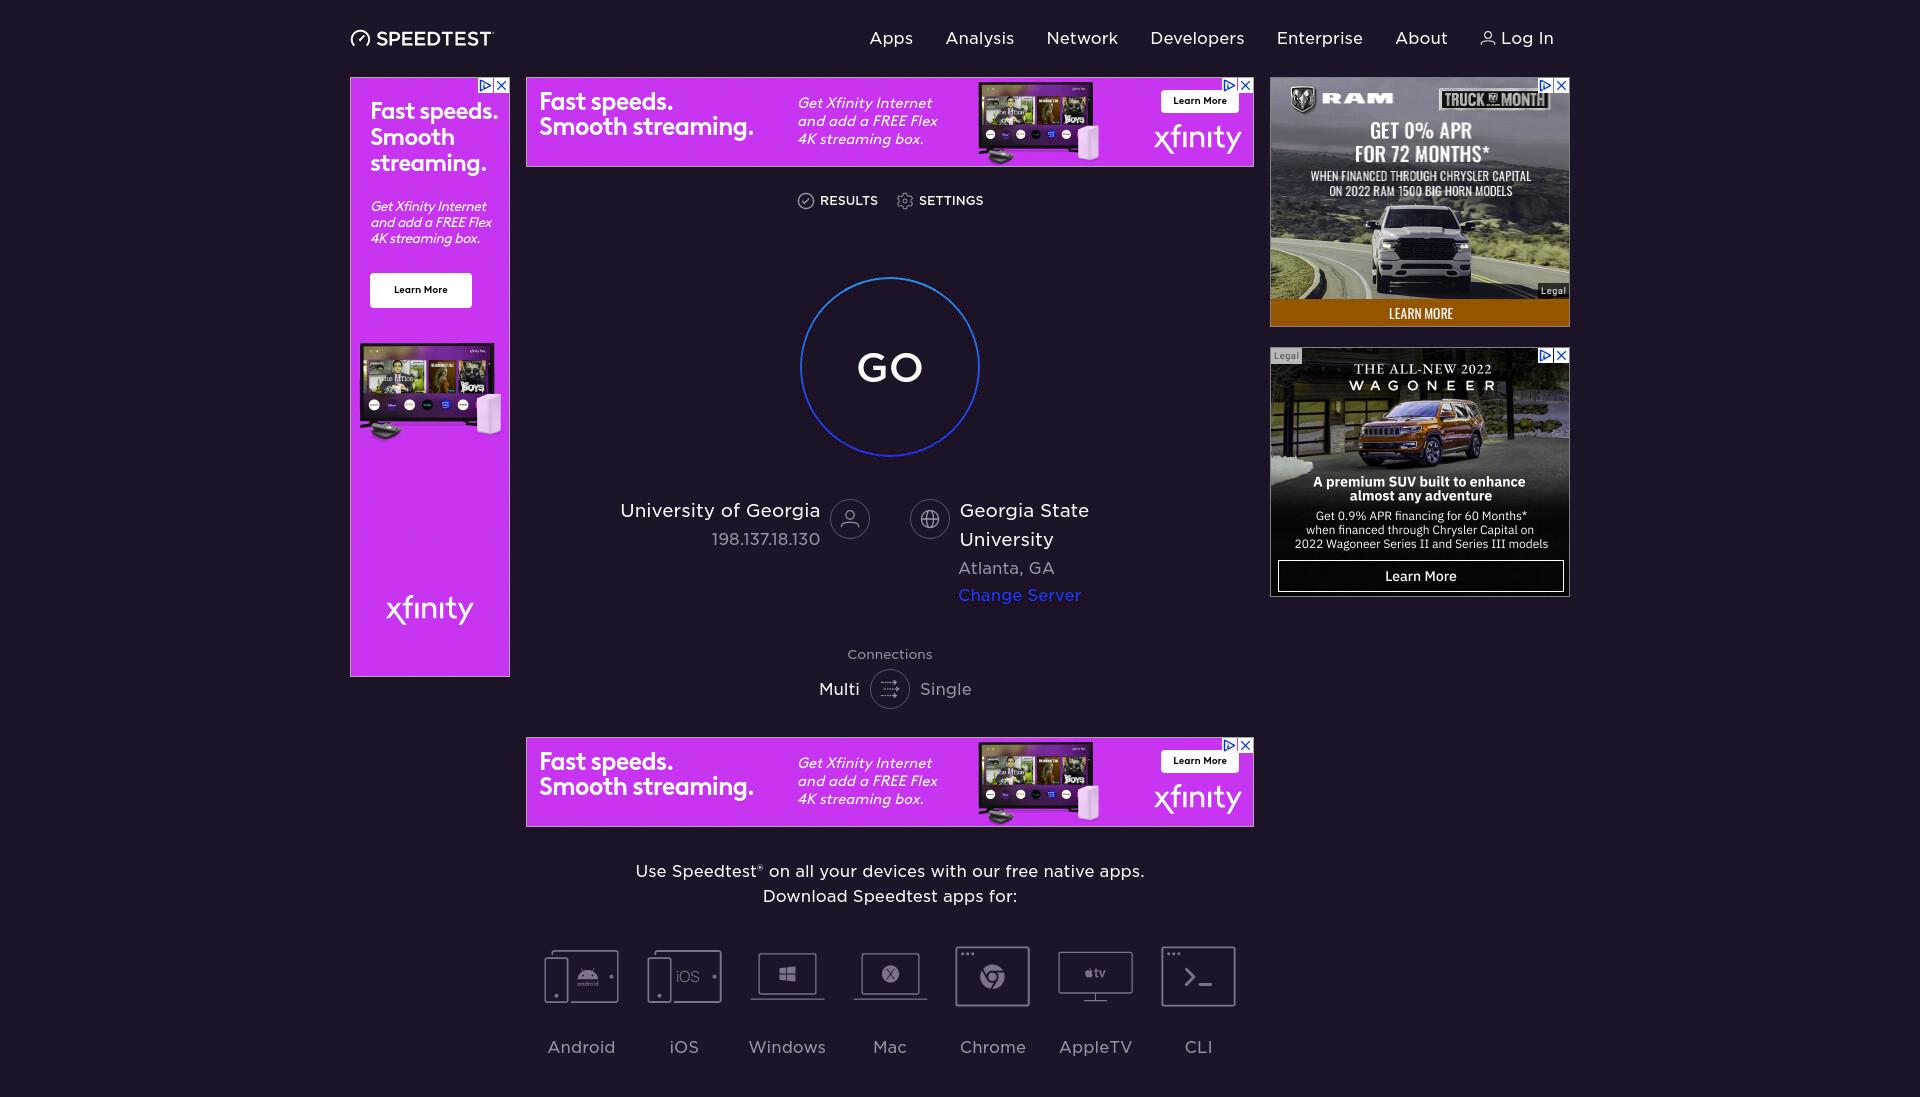Close the Wagoneer ad
This screenshot has width=1920, height=1097.
pyautogui.click(x=1562, y=356)
